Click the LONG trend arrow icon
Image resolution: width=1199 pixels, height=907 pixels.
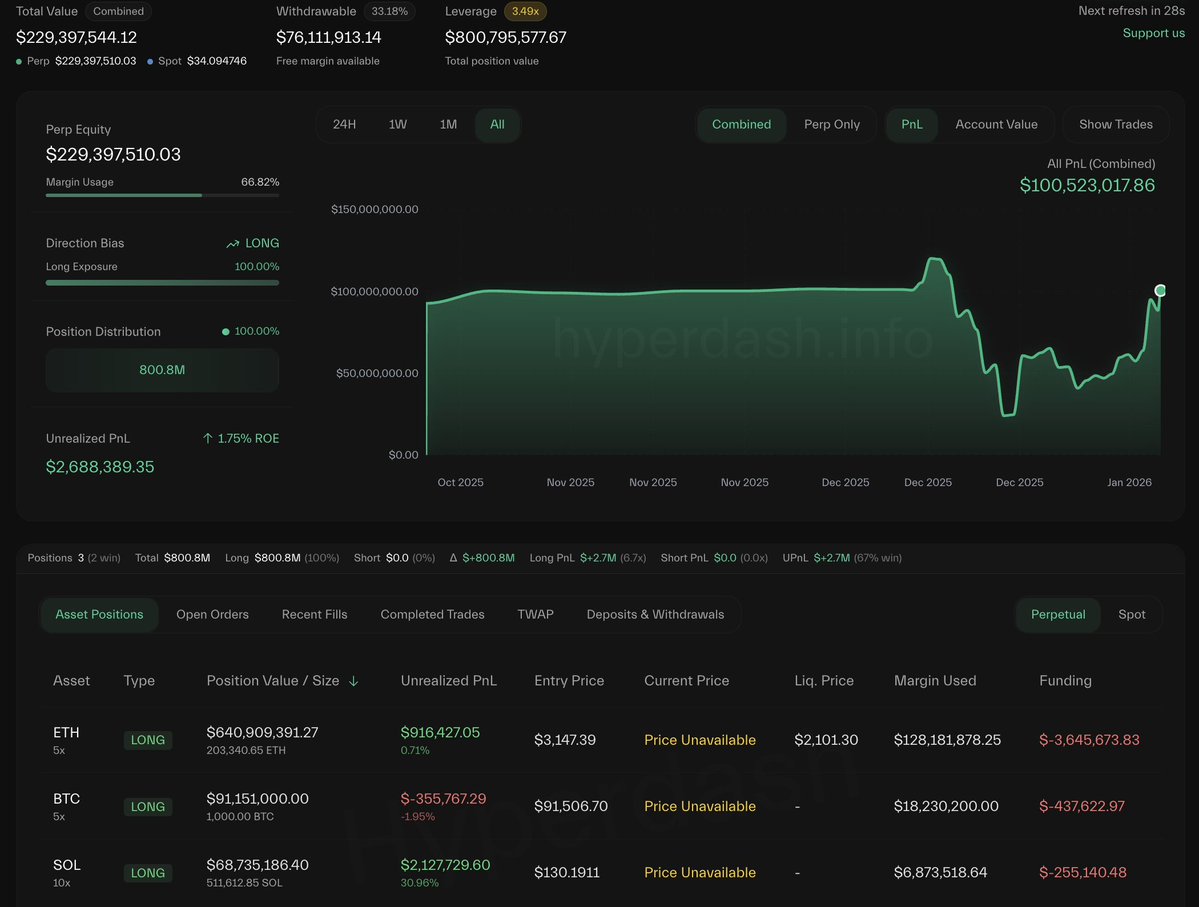click(x=233, y=244)
